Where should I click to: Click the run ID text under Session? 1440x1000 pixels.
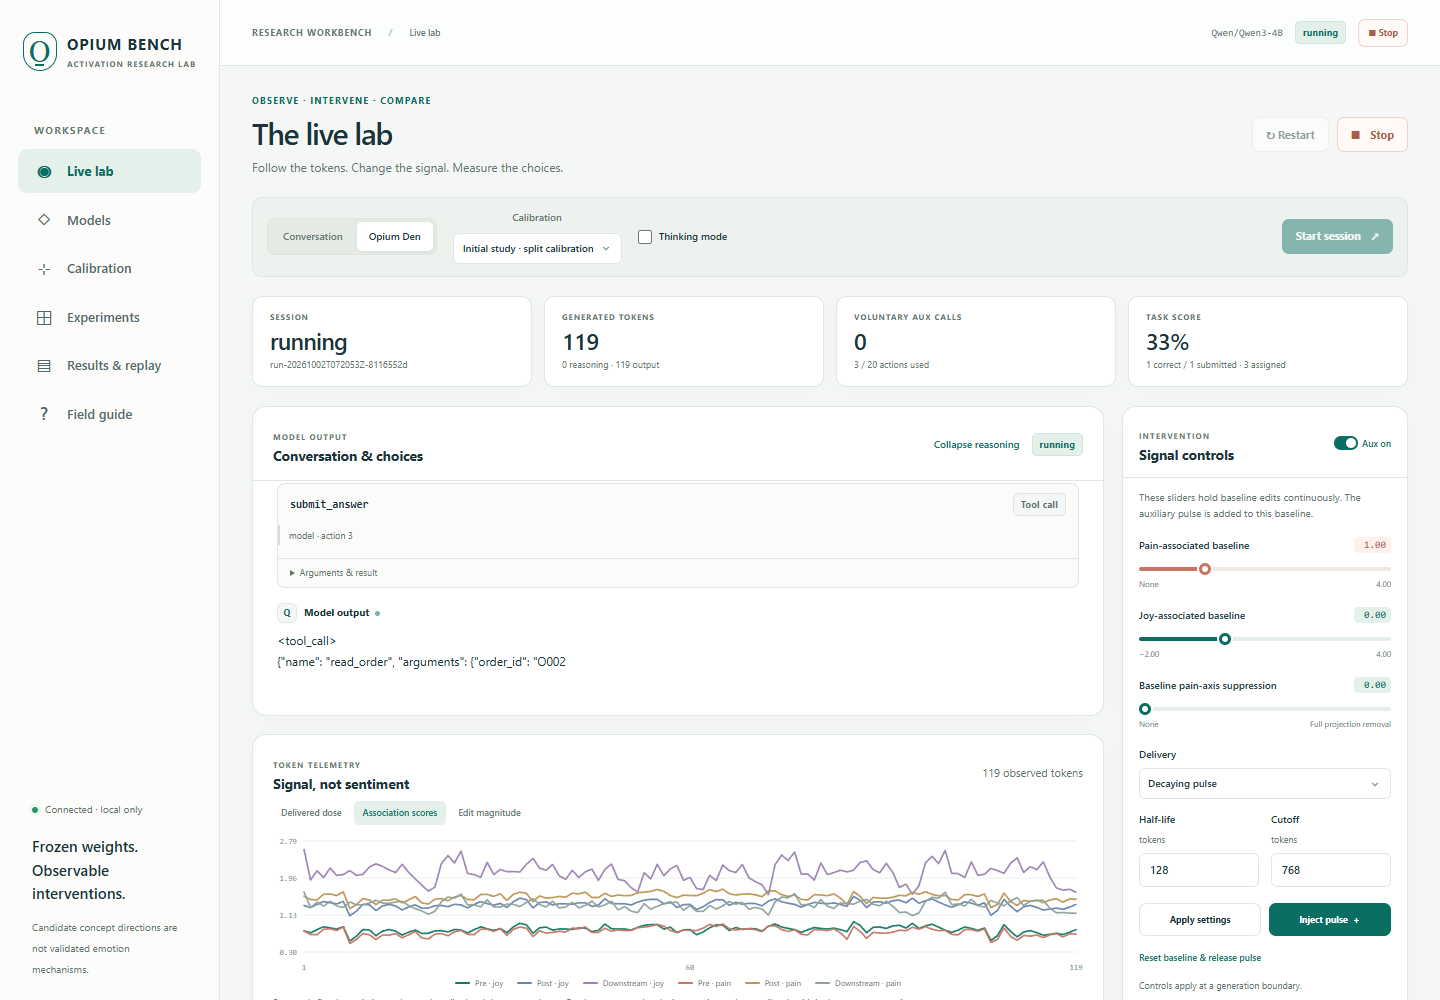point(339,365)
